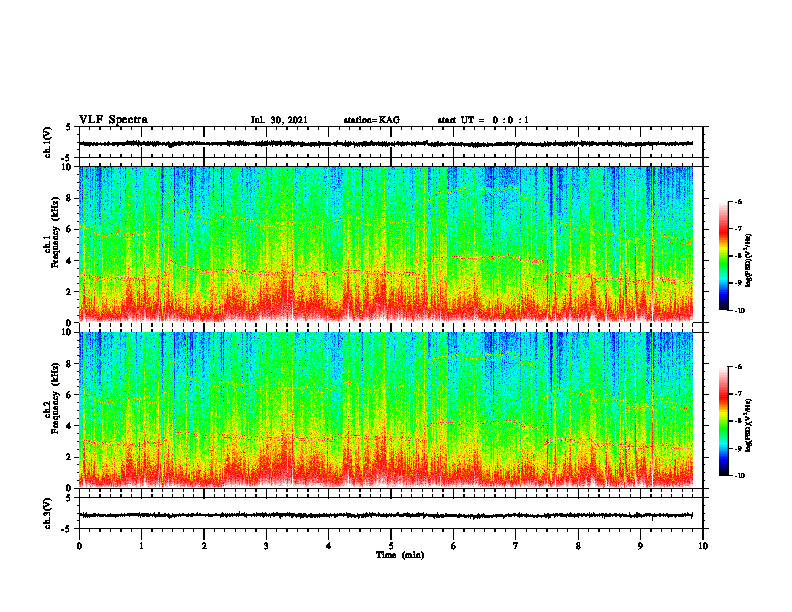The width and height of the screenshot is (792, 612).
Task: Click the ch.1 voltage waveform trace
Action: coord(386,143)
